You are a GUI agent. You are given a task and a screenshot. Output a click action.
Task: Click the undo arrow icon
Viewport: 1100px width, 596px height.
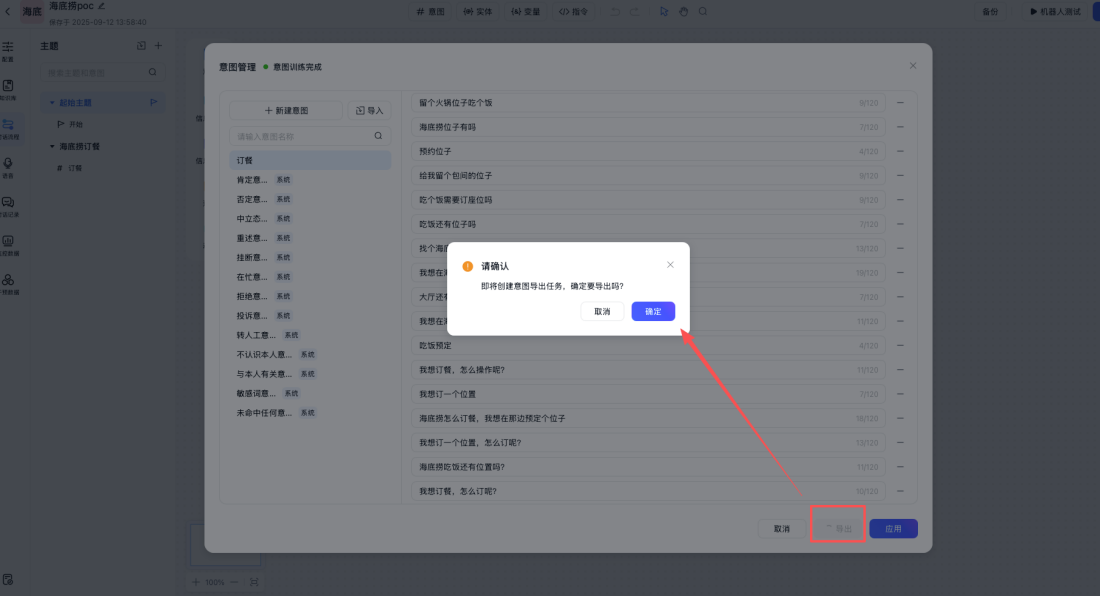[x=615, y=11]
